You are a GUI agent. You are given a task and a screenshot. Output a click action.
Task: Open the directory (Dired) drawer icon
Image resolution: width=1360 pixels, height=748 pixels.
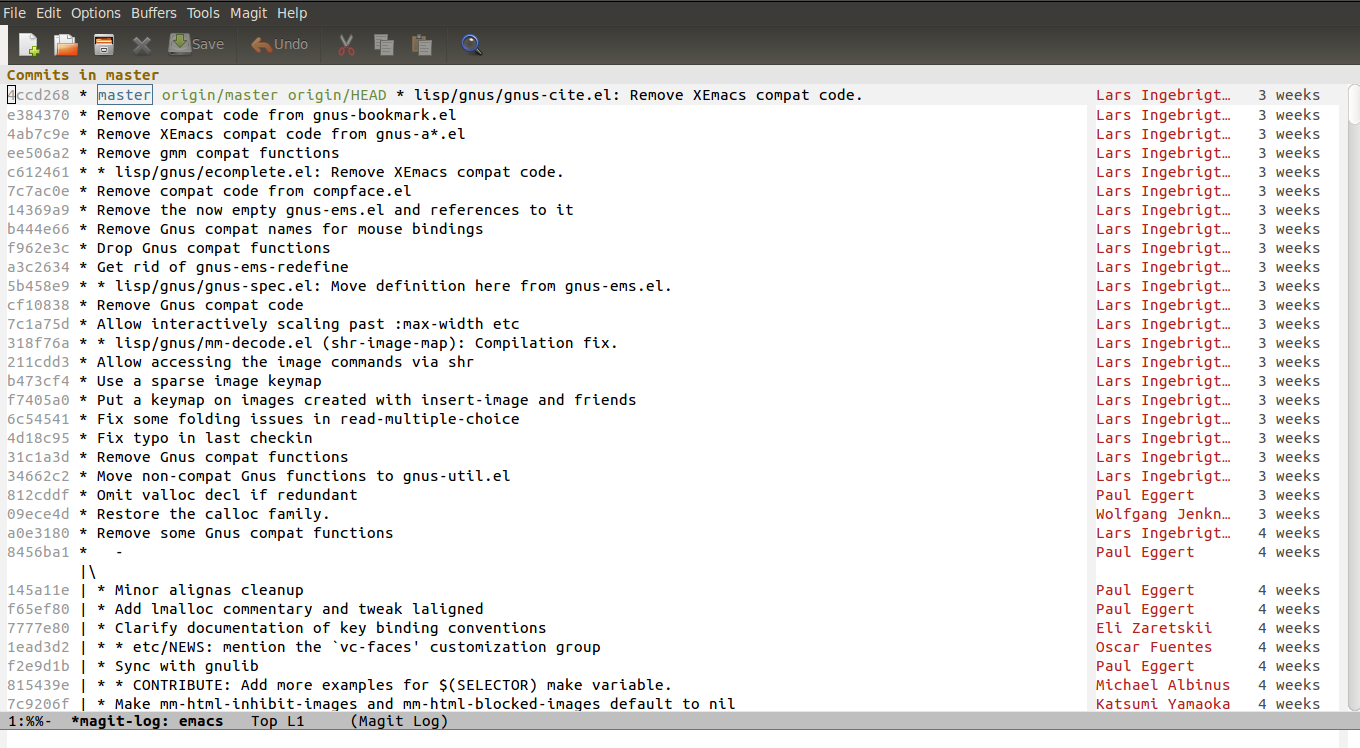(104, 44)
